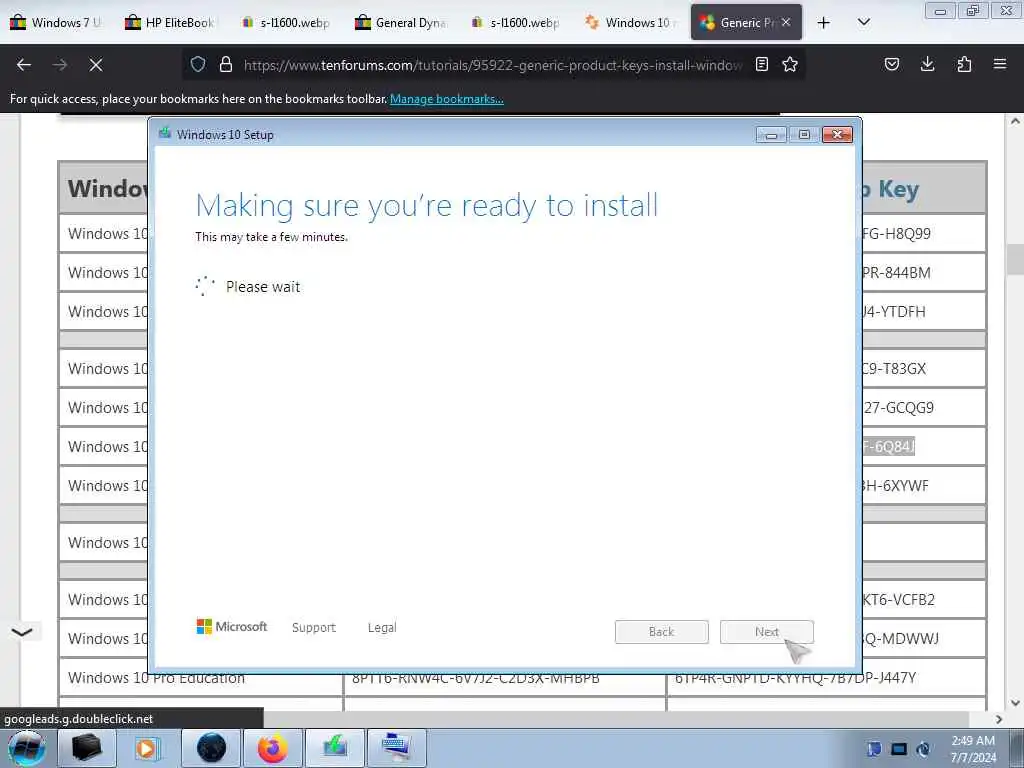Viewport: 1024px width, 768px height.
Task: Switch to Firefox in the taskbar
Action: point(273,748)
